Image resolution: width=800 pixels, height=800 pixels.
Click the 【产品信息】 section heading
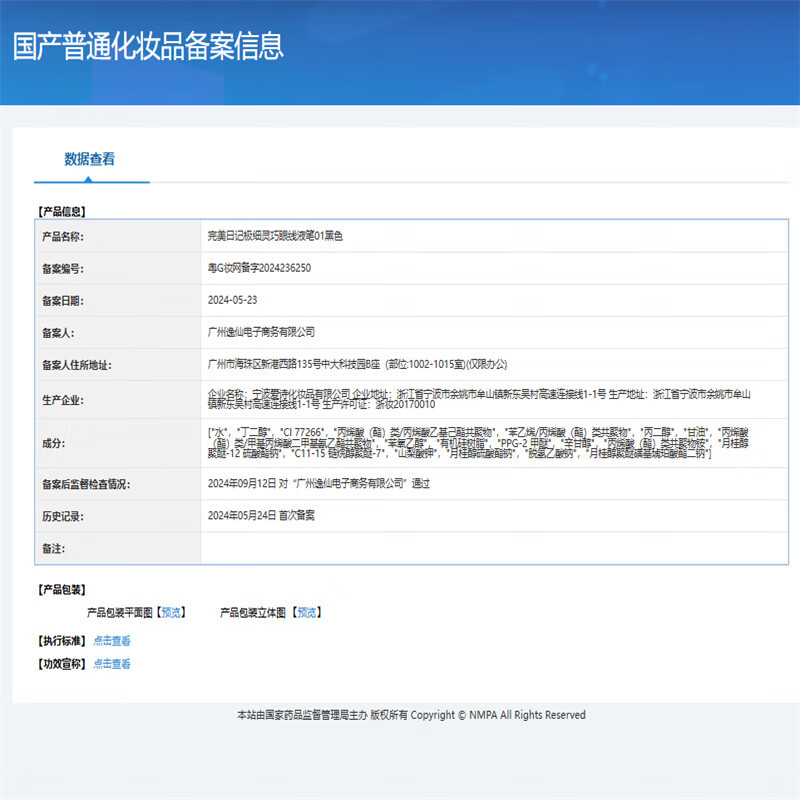[x=62, y=211]
